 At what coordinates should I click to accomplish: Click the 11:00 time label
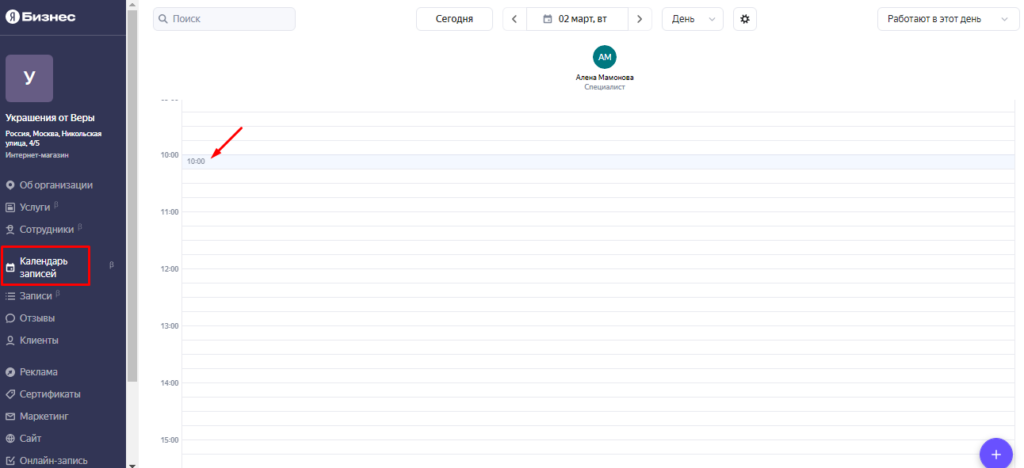click(x=170, y=212)
